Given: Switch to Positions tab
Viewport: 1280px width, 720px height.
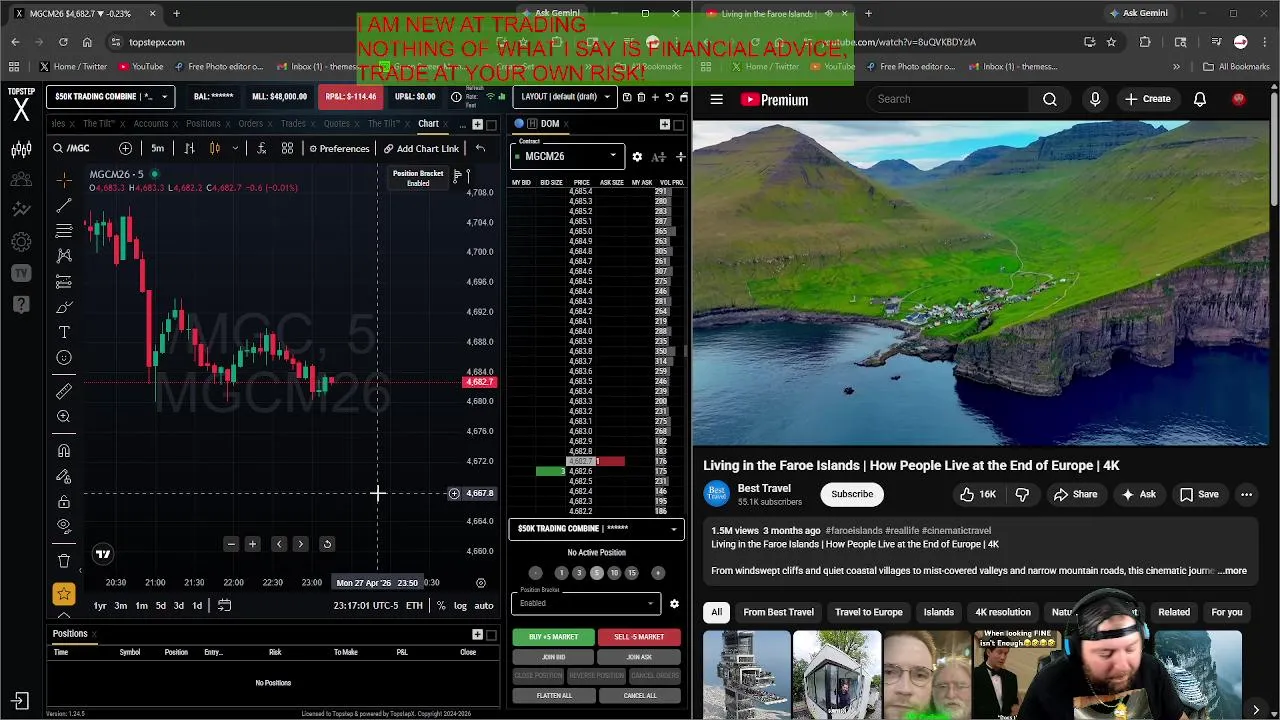Looking at the screenshot, I should pos(203,124).
